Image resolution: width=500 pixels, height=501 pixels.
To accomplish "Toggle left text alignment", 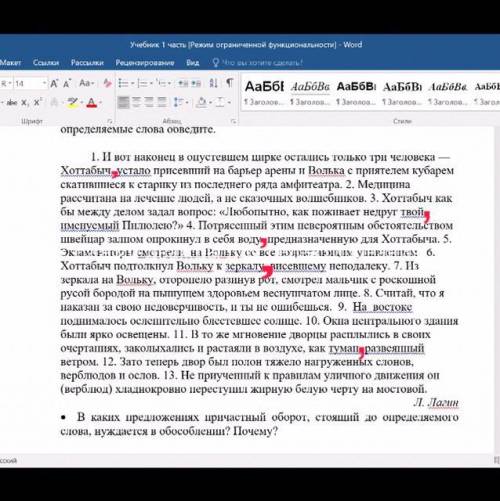I will pyautogui.click(x=123, y=102).
